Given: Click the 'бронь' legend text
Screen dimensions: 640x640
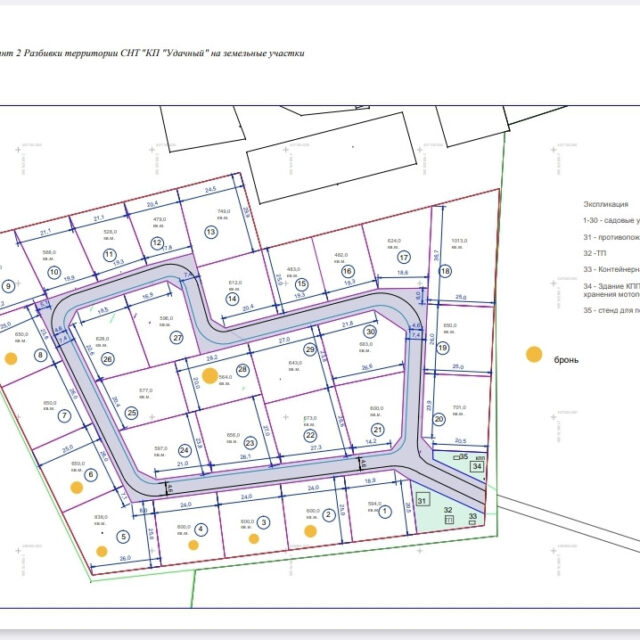Looking at the screenshot, I should (566, 360).
